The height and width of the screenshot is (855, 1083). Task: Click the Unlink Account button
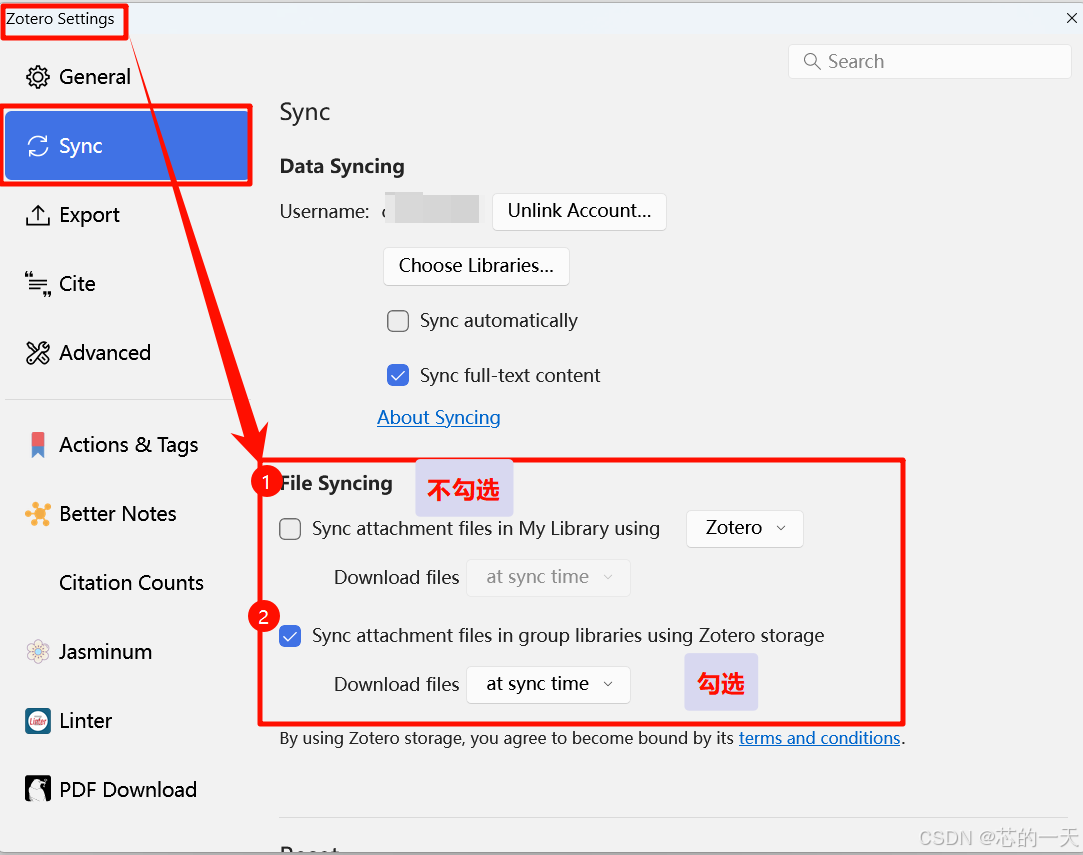[x=579, y=211]
